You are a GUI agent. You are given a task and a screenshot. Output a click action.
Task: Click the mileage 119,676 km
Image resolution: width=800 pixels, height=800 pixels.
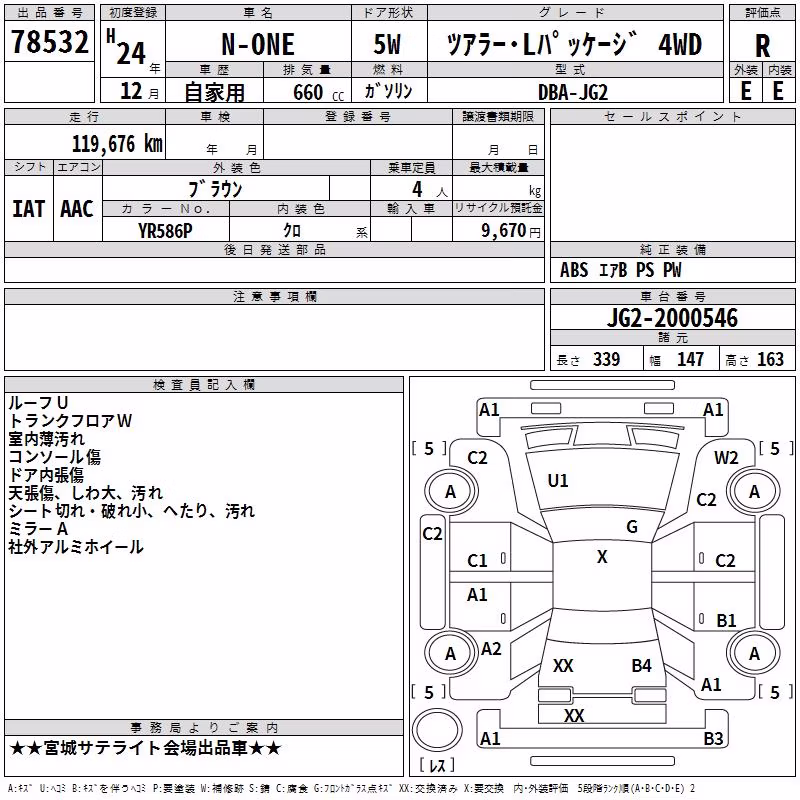(117, 144)
